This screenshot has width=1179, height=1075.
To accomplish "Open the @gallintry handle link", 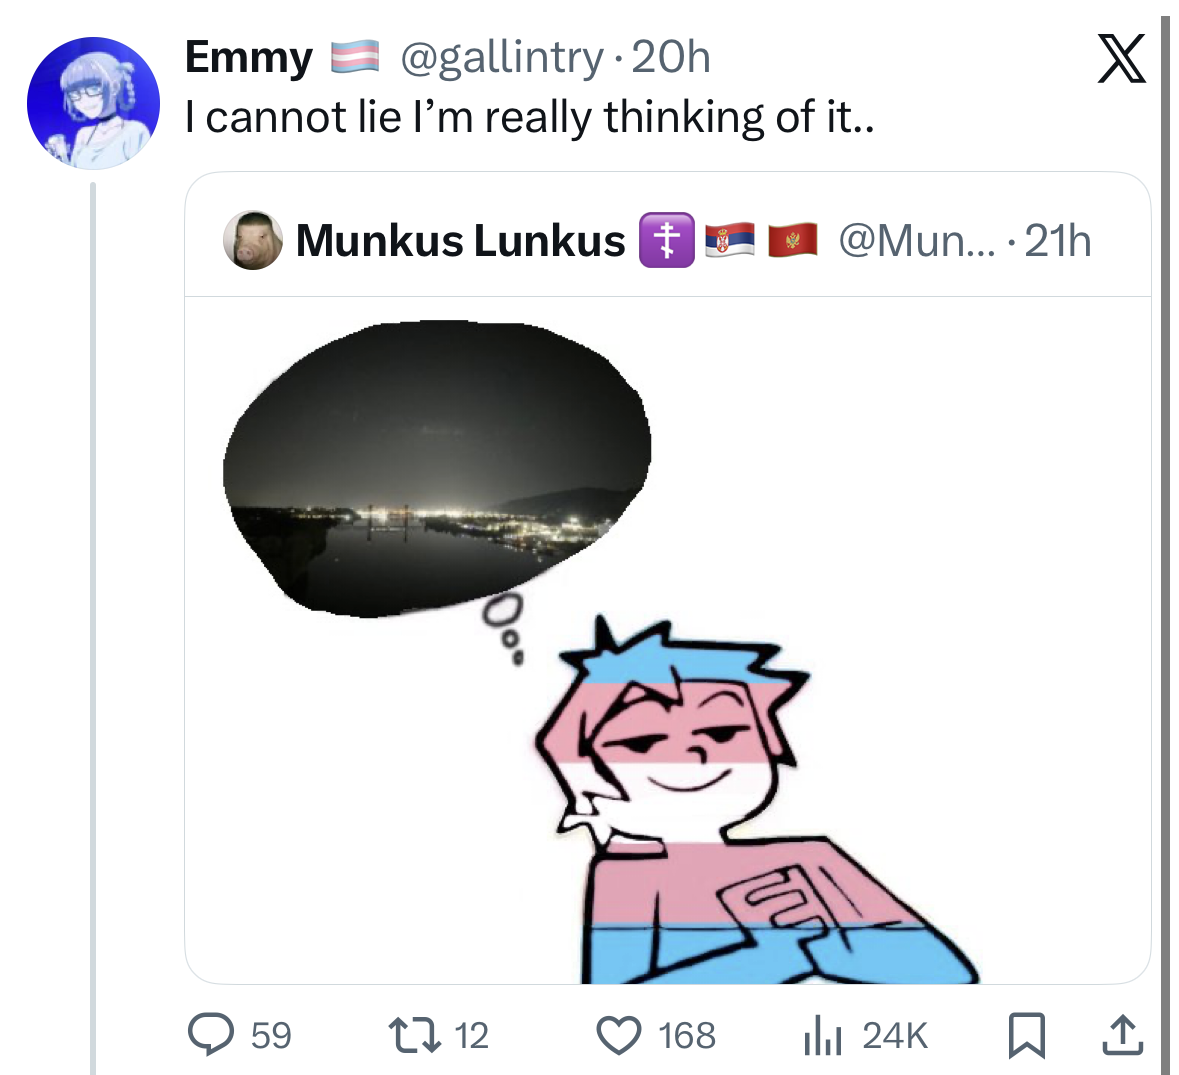I will click(502, 58).
